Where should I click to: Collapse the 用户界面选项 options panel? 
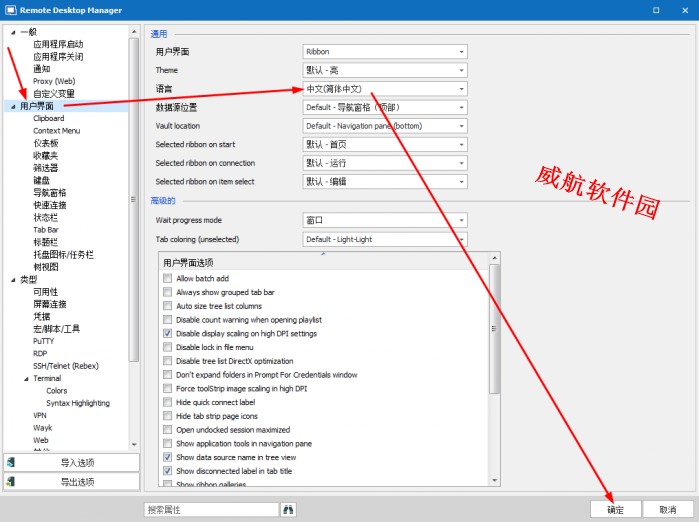(x=323, y=254)
